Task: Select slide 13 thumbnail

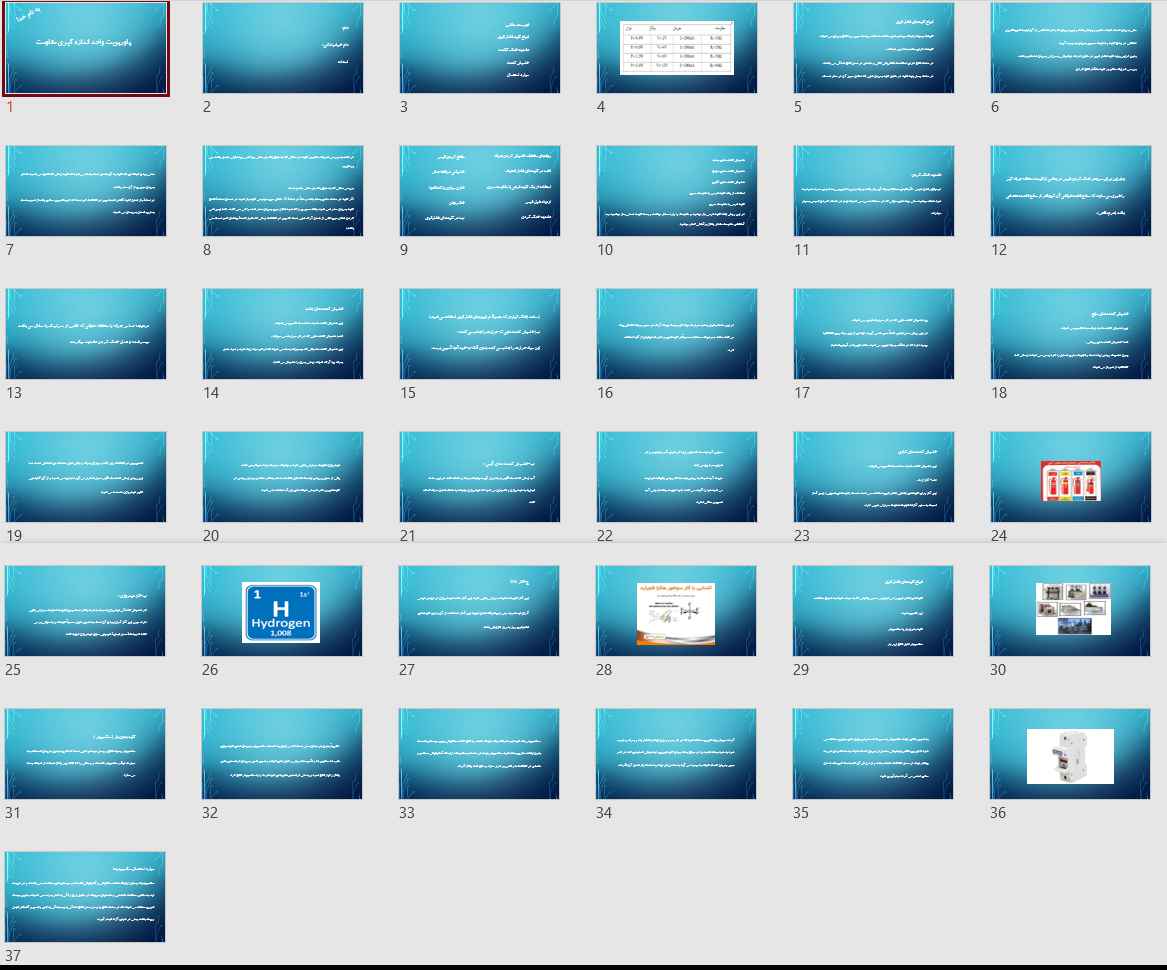Action: click(85, 334)
